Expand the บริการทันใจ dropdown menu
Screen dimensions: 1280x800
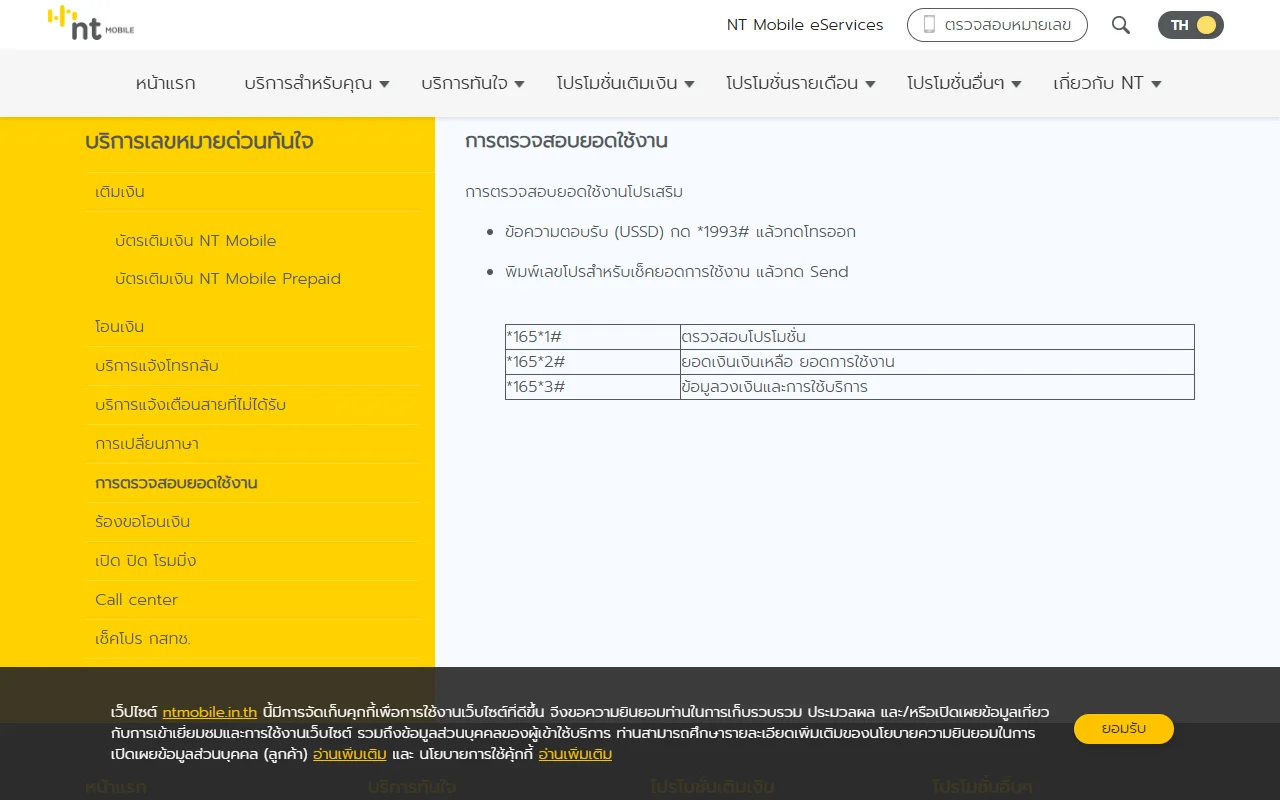tap(473, 83)
